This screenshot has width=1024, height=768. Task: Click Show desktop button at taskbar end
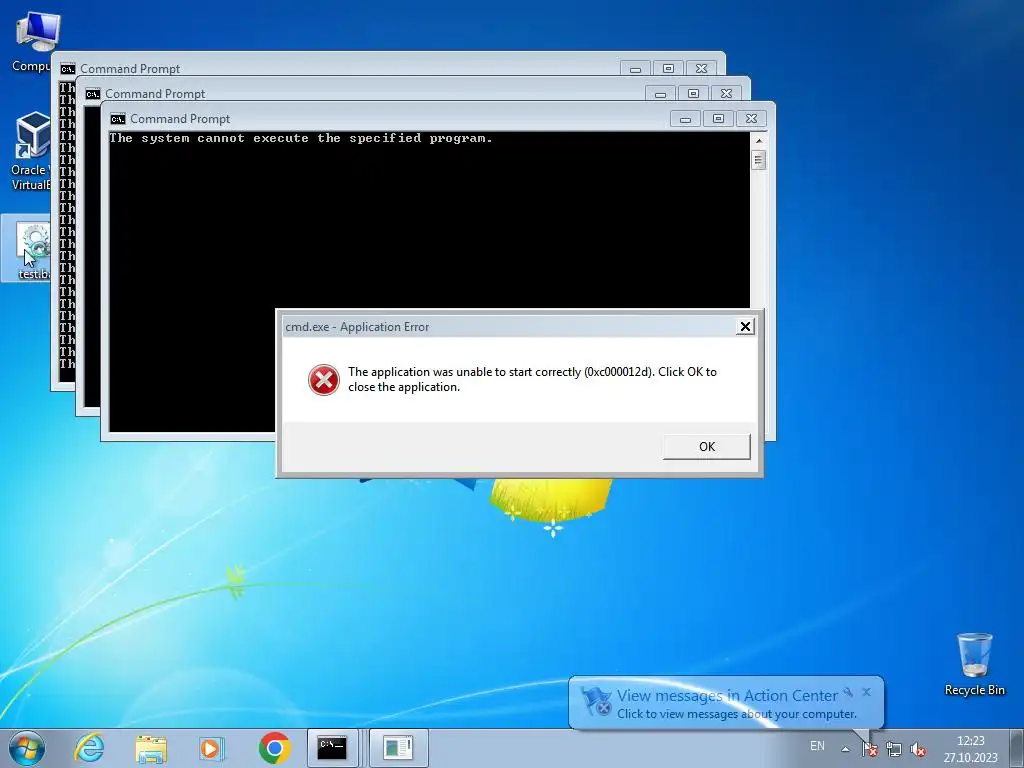click(1017, 748)
